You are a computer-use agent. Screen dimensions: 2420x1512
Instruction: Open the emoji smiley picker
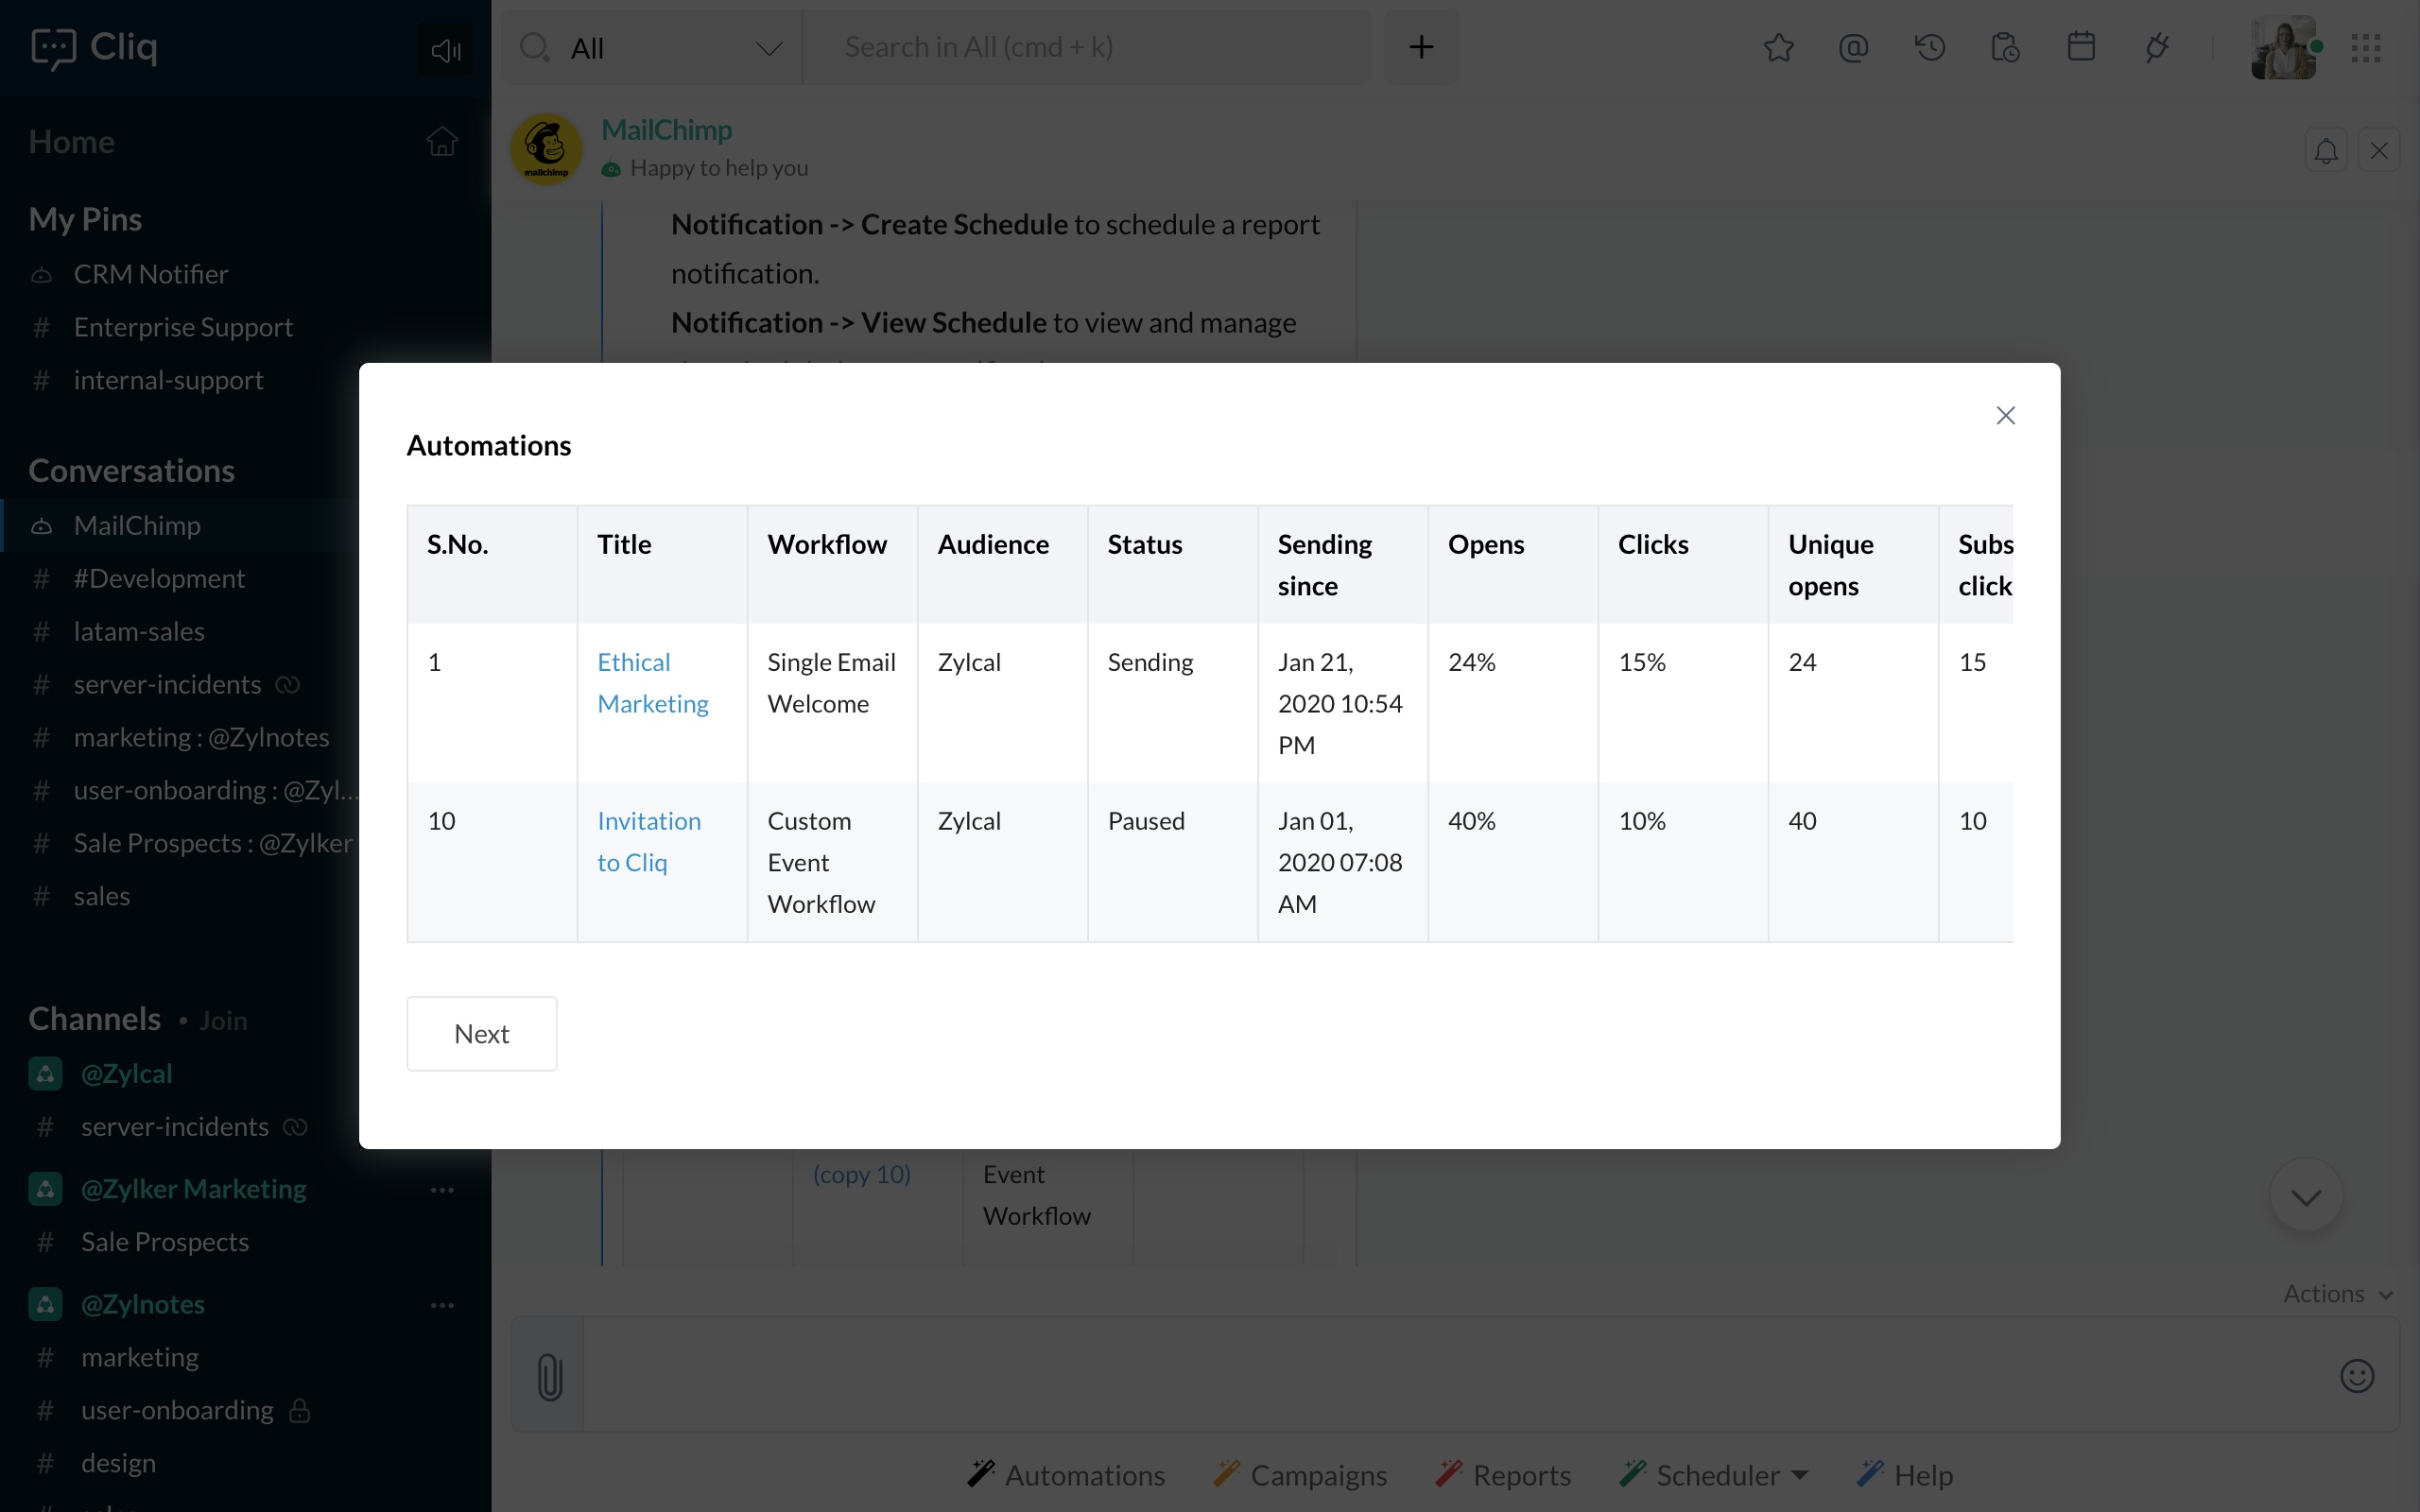point(2357,1376)
